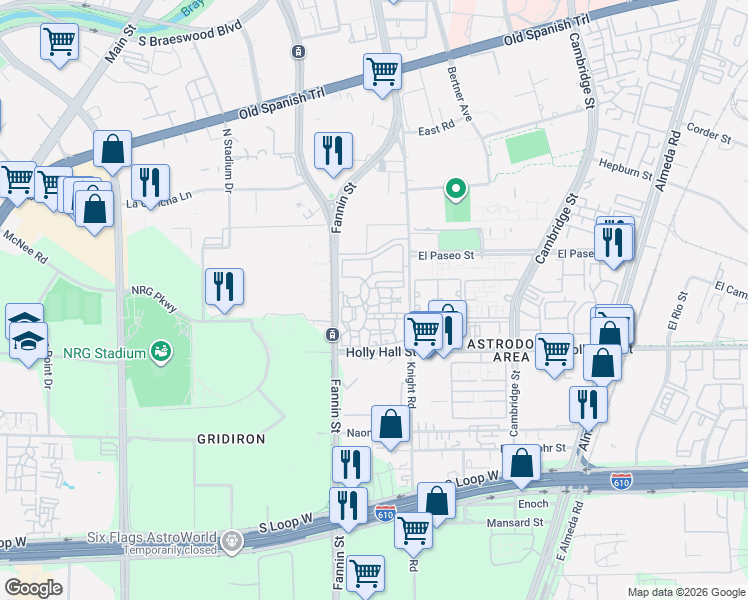Click the Main St label
This screenshot has height=600, width=748.
pyautogui.click(x=121, y=43)
